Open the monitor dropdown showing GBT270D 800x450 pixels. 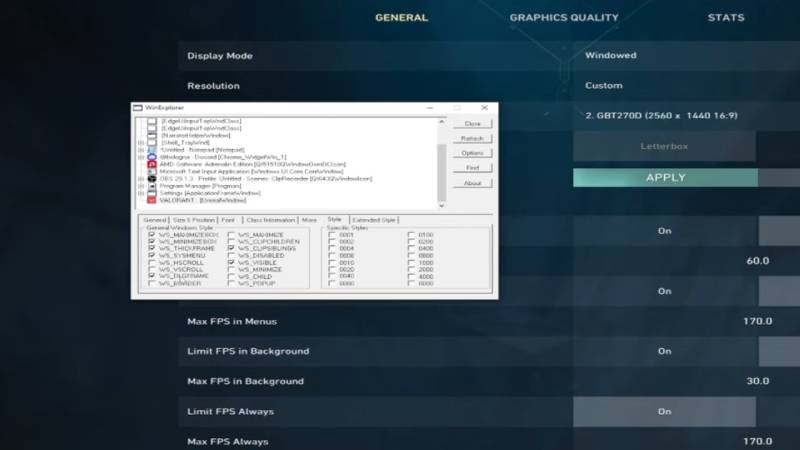coord(686,115)
